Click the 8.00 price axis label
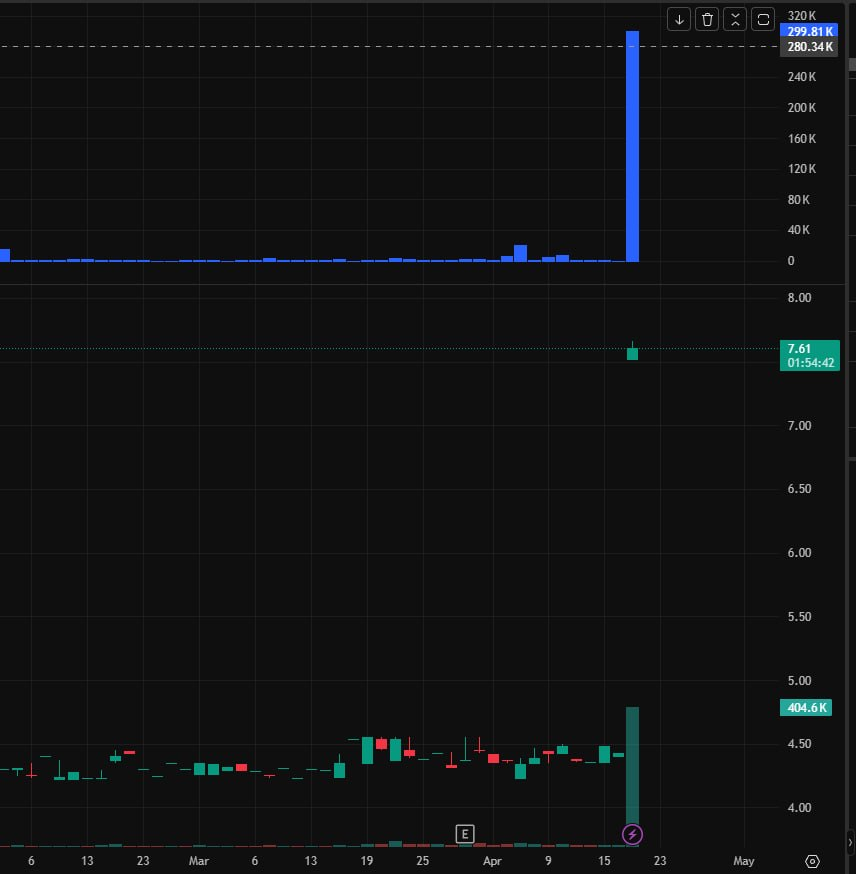The height and width of the screenshot is (874, 856). (x=799, y=298)
